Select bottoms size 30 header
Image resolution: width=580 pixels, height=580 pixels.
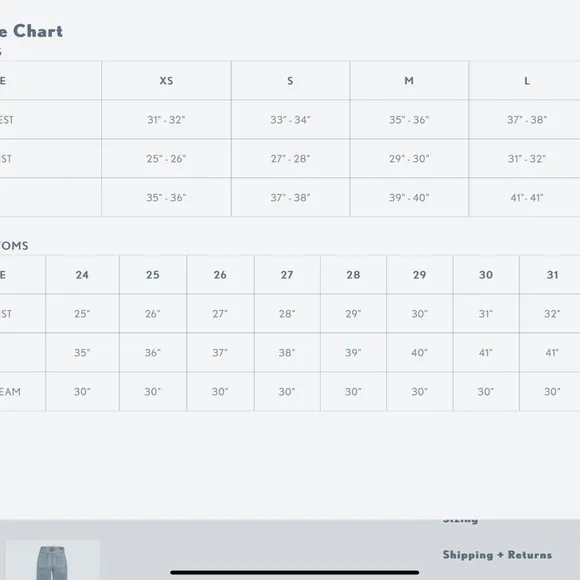[x=486, y=275]
